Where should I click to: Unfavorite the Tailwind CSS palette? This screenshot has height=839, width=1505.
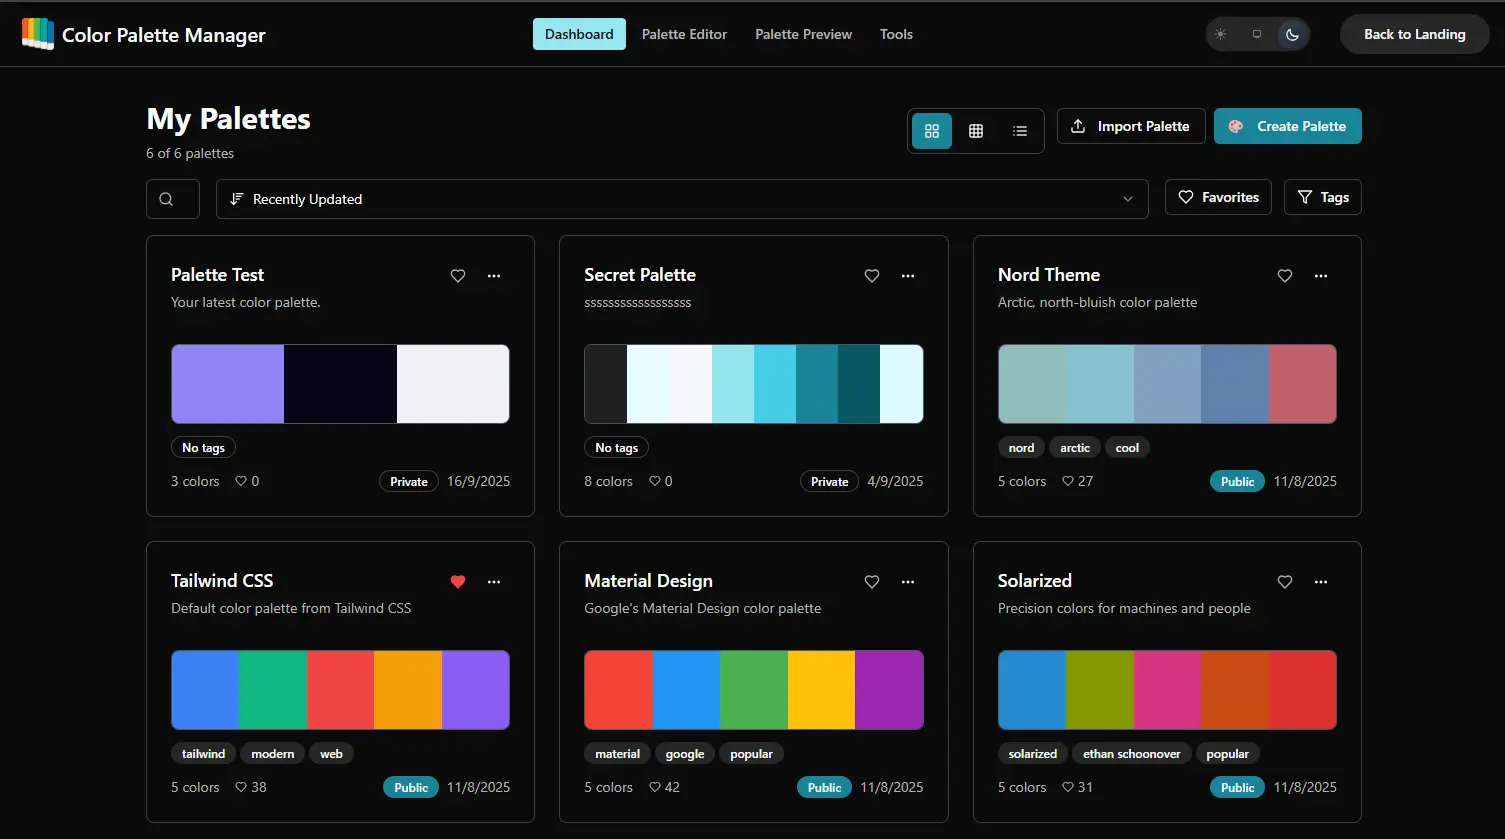[x=458, y=582]
